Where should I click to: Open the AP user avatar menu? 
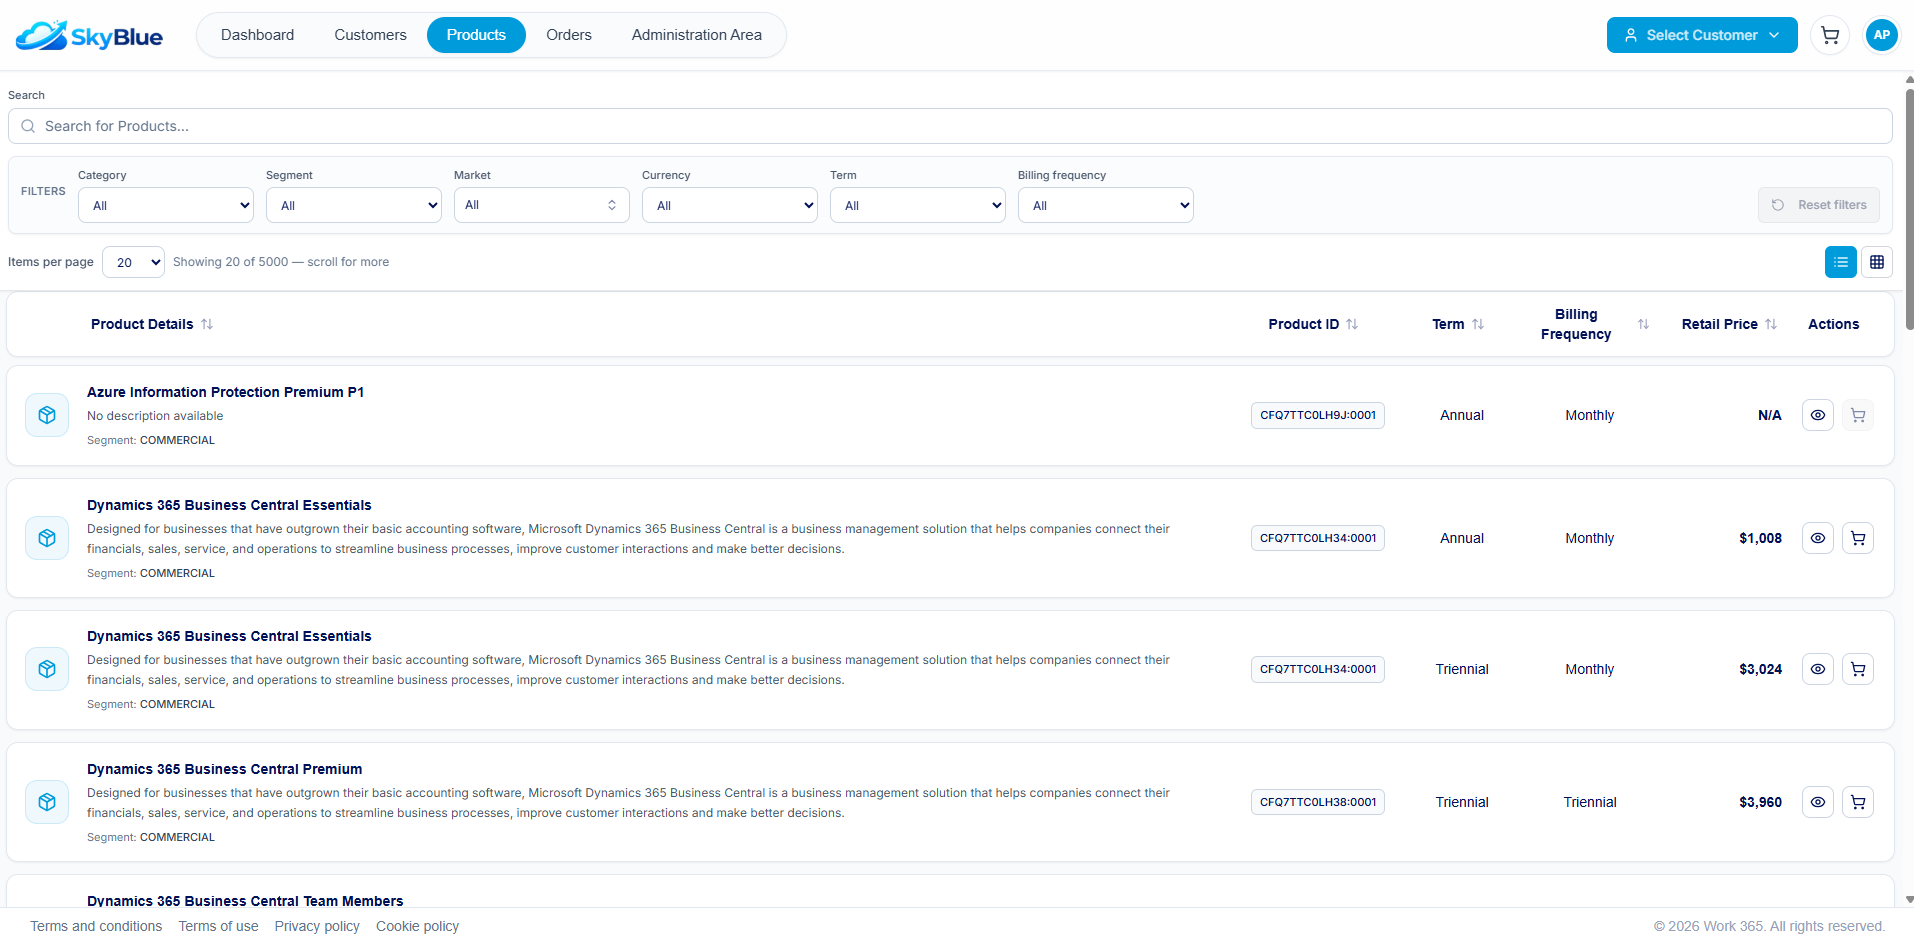click(x=1881, y=35)
